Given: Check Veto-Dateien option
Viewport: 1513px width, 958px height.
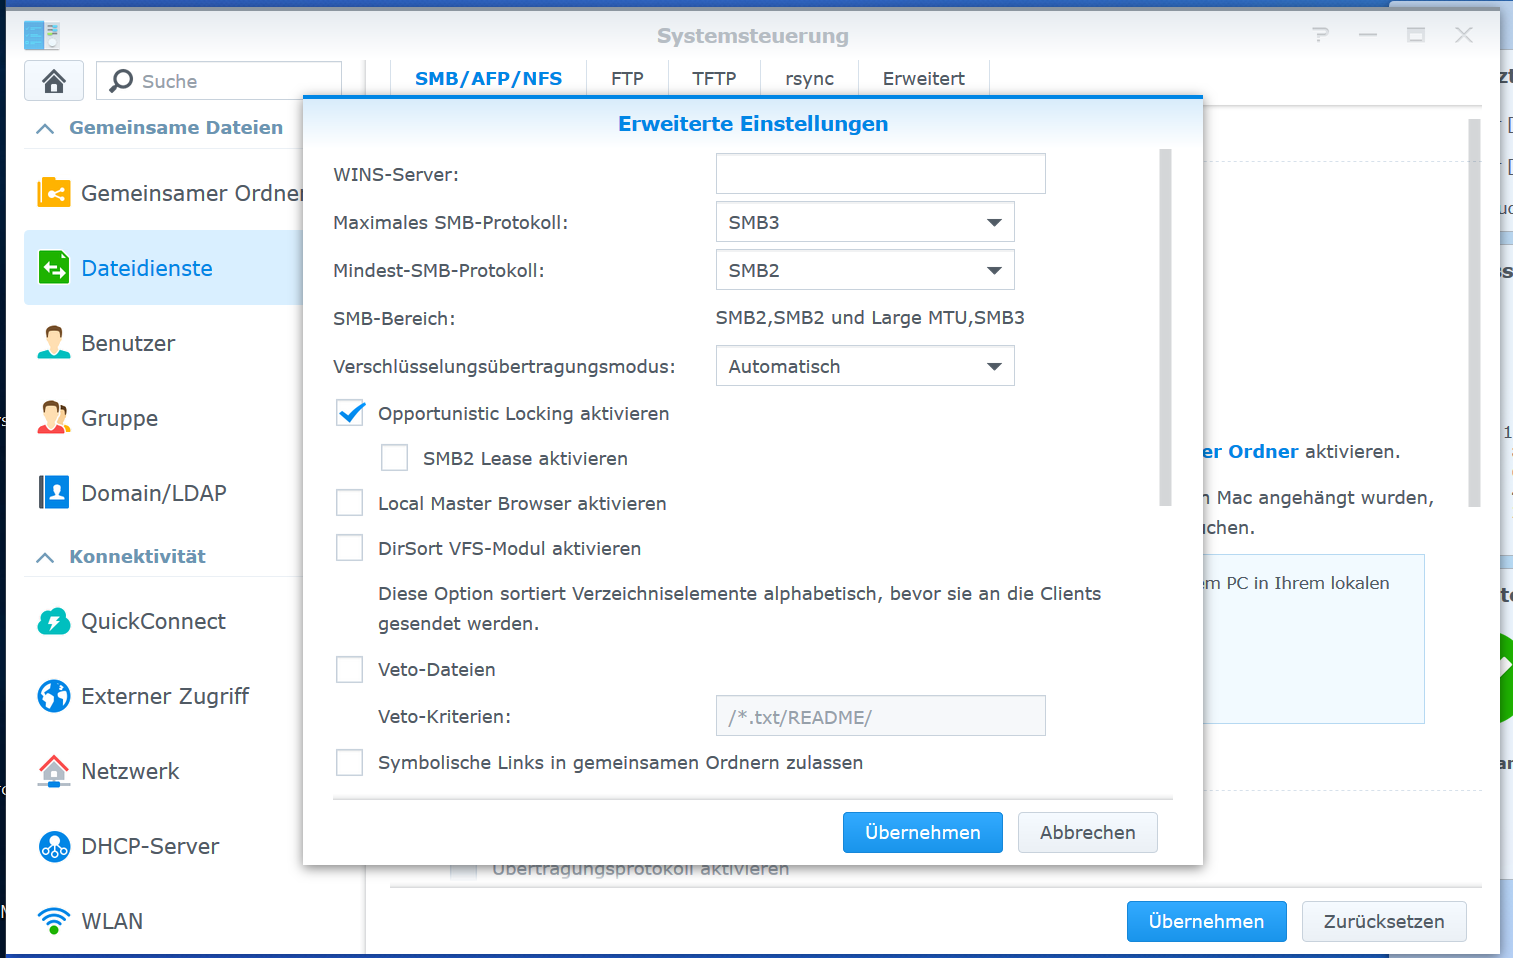Looking at the screenshot, I should (349, 669).
